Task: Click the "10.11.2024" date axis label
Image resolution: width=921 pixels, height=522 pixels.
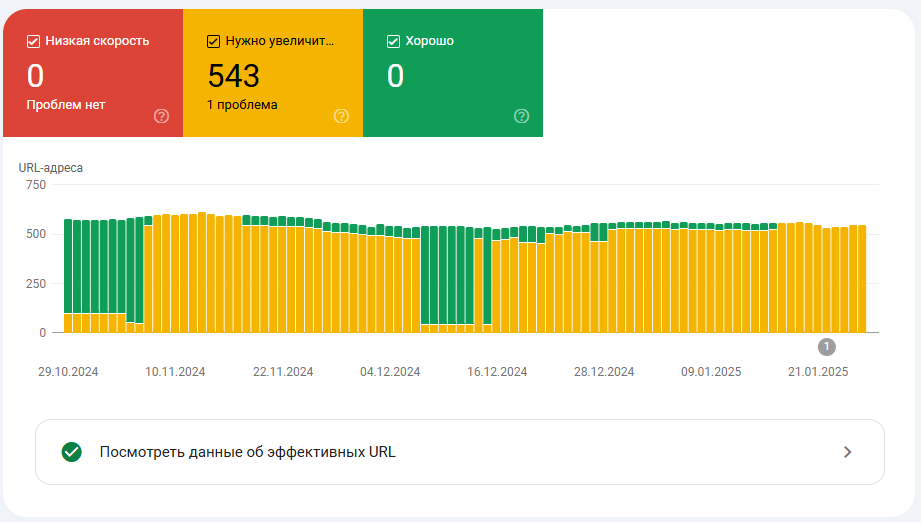Action: [175, 372]
